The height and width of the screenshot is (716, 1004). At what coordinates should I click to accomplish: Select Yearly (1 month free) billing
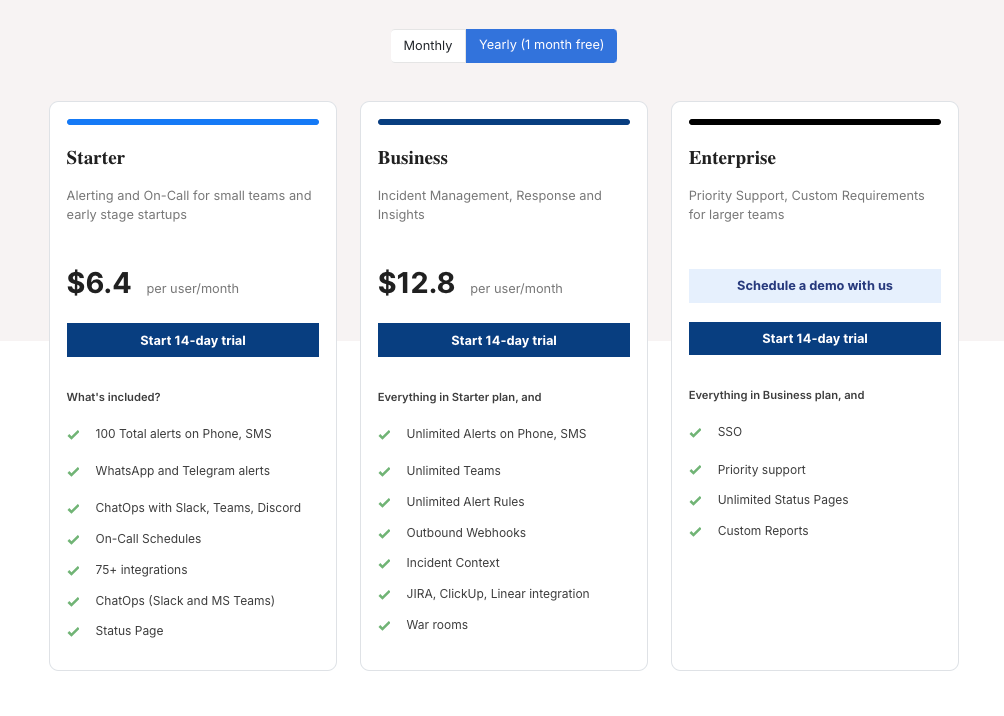coord(541,45)
